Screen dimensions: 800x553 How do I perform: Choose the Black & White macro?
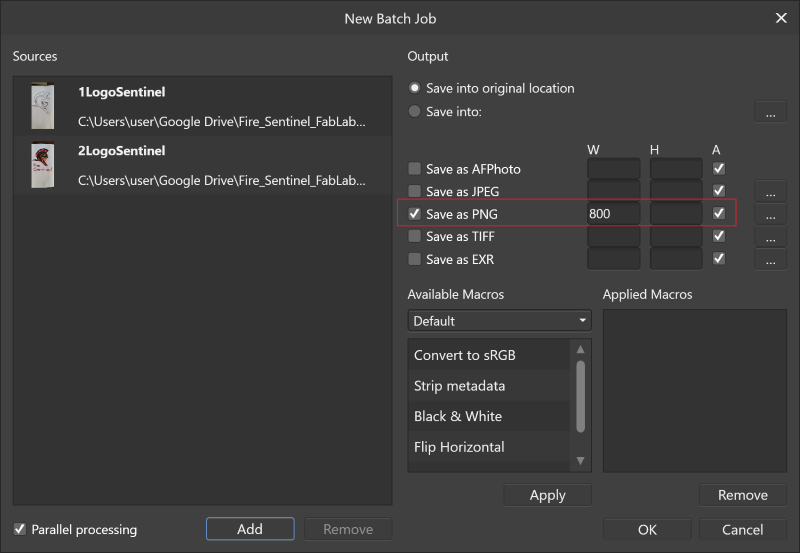tap(458, 416)
